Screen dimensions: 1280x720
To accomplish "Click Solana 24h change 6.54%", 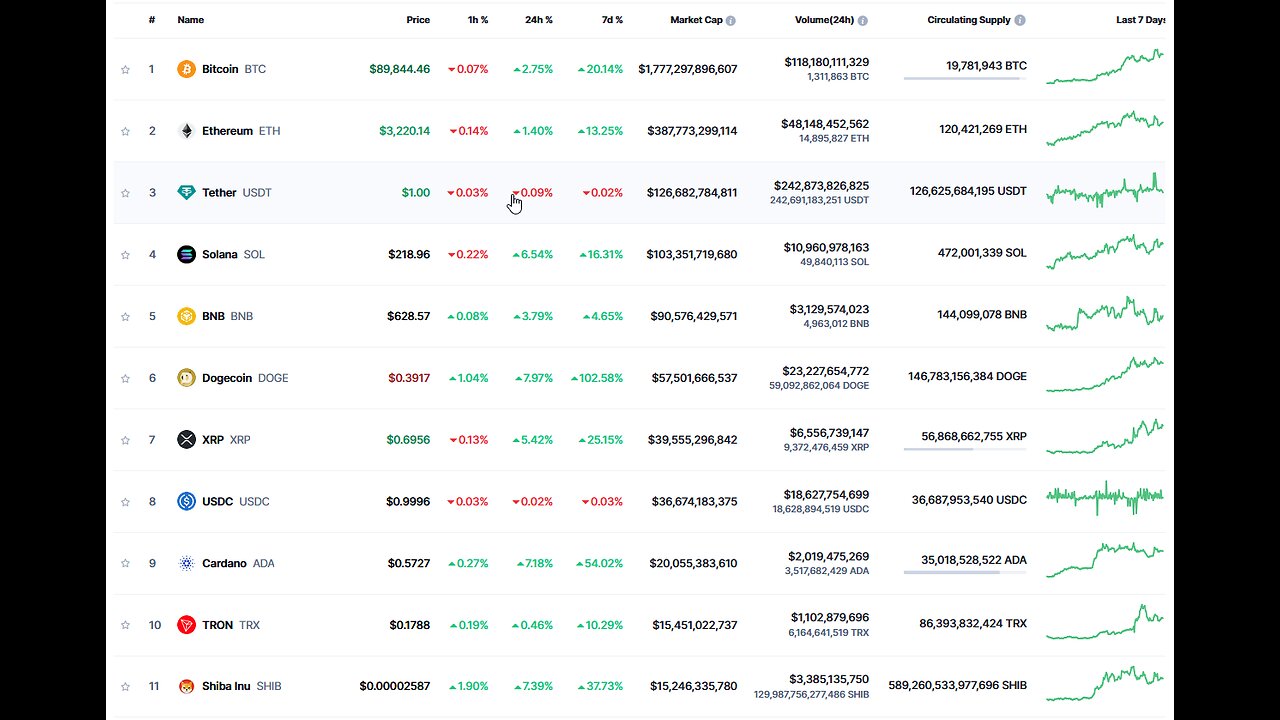I will pyautogui.click(x=533, y=254).
